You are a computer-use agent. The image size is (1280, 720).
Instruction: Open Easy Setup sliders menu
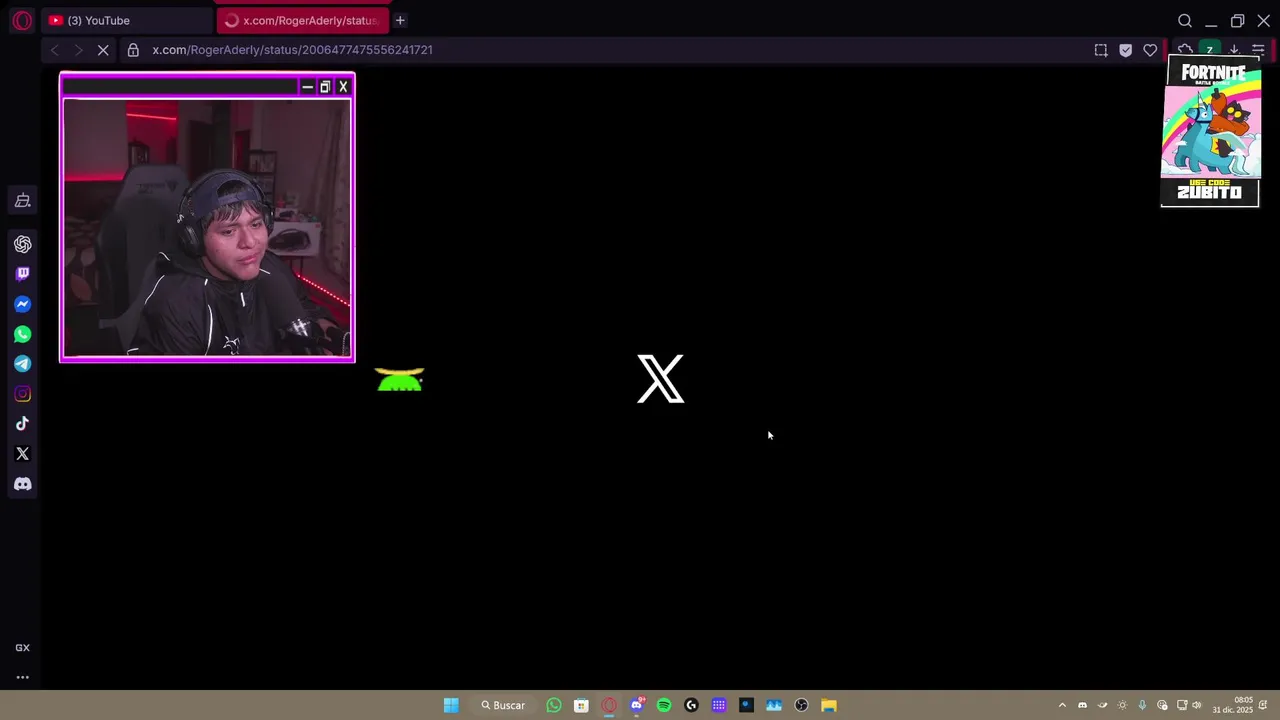pyautogui.click(x=1258, y=49)
